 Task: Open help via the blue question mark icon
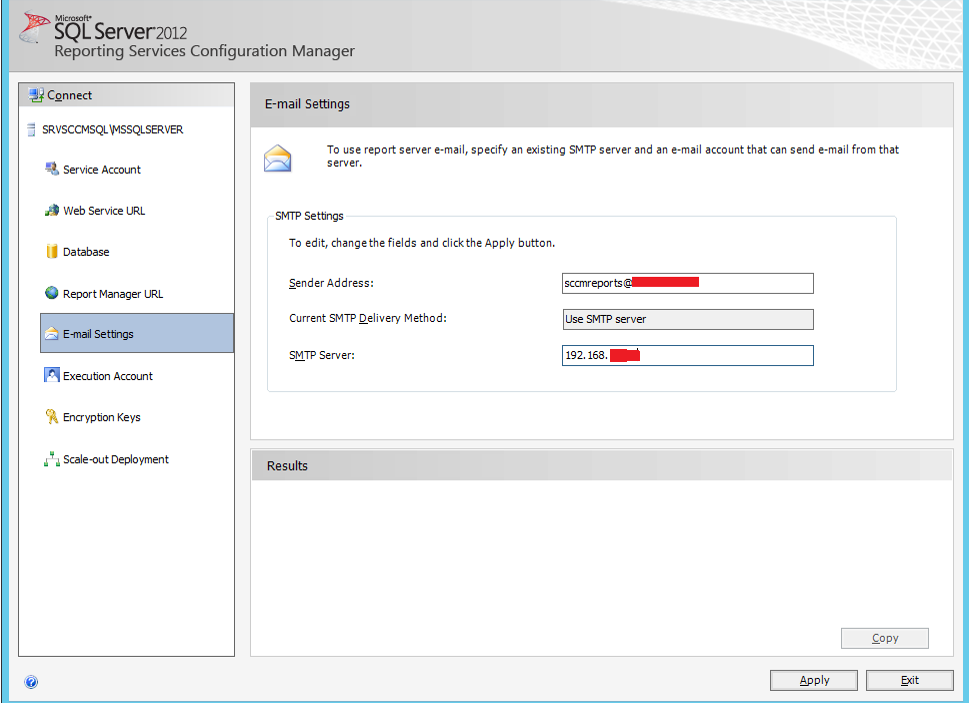click(x=31, y=682)
